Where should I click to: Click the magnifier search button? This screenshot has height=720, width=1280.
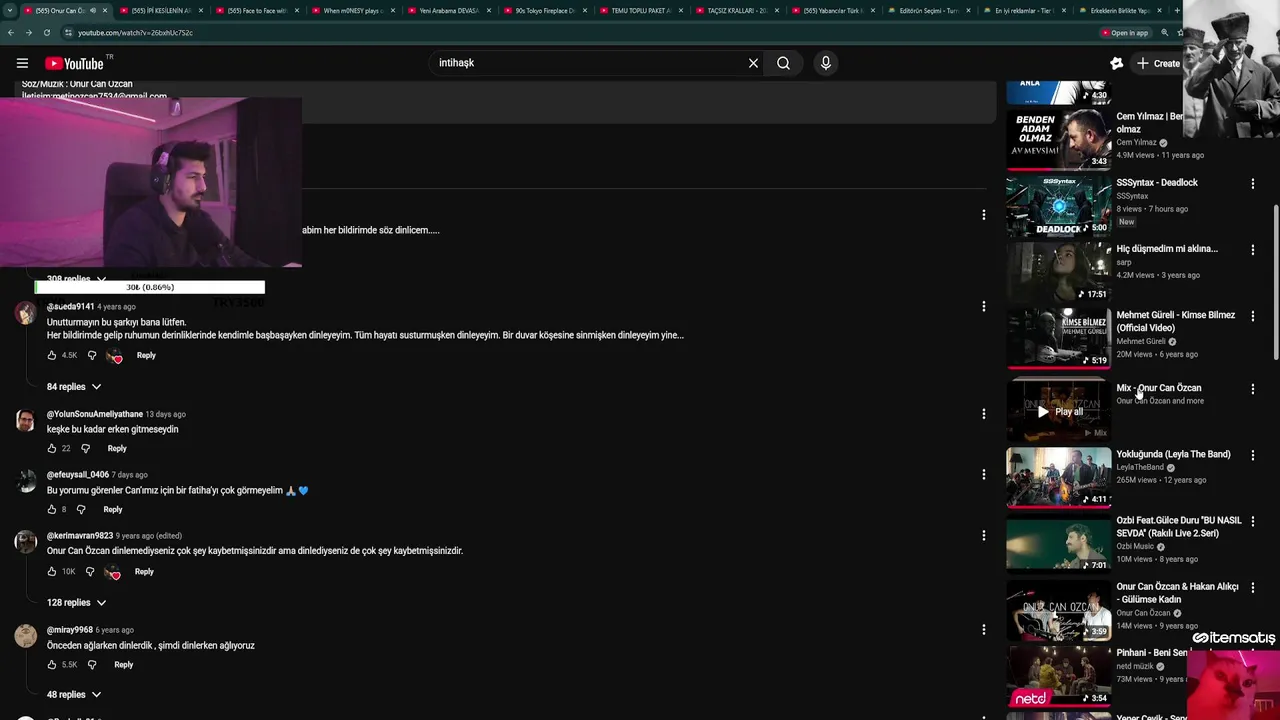(783, 63)
